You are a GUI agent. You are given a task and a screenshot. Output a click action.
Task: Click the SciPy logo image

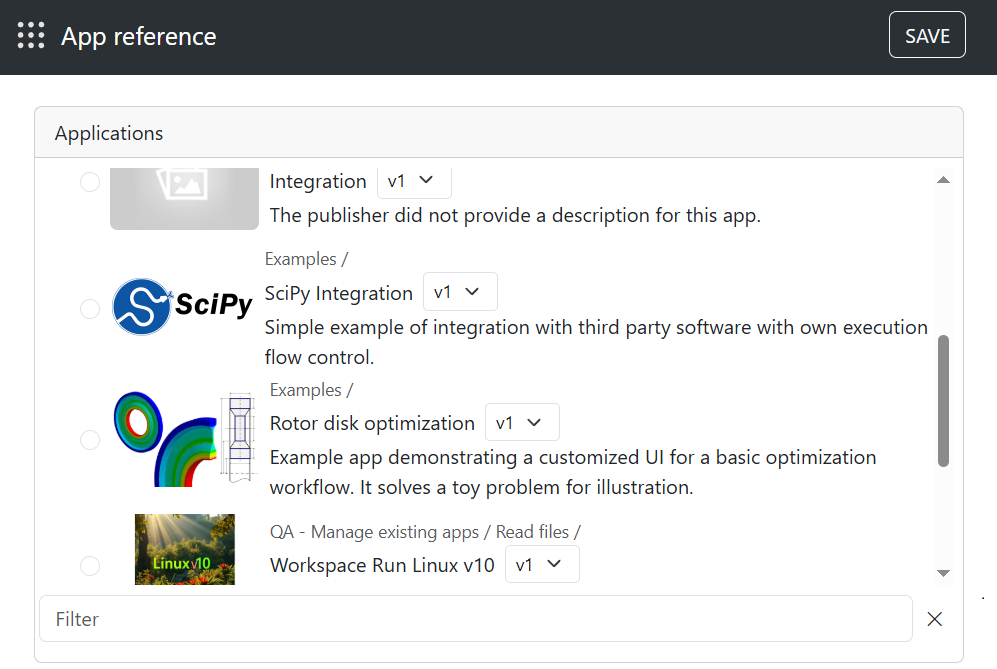183,305
